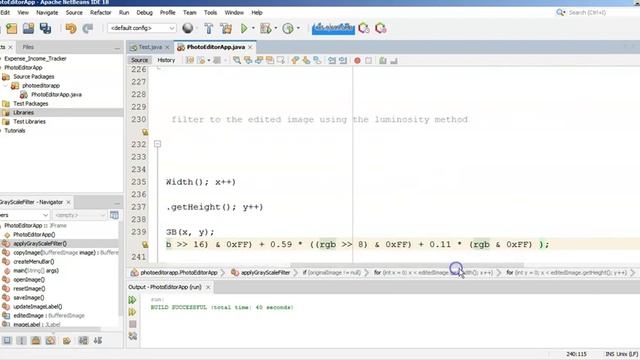Undo the last edit
The width and height of the screenshot is (640, 360).
coord(71,28)
